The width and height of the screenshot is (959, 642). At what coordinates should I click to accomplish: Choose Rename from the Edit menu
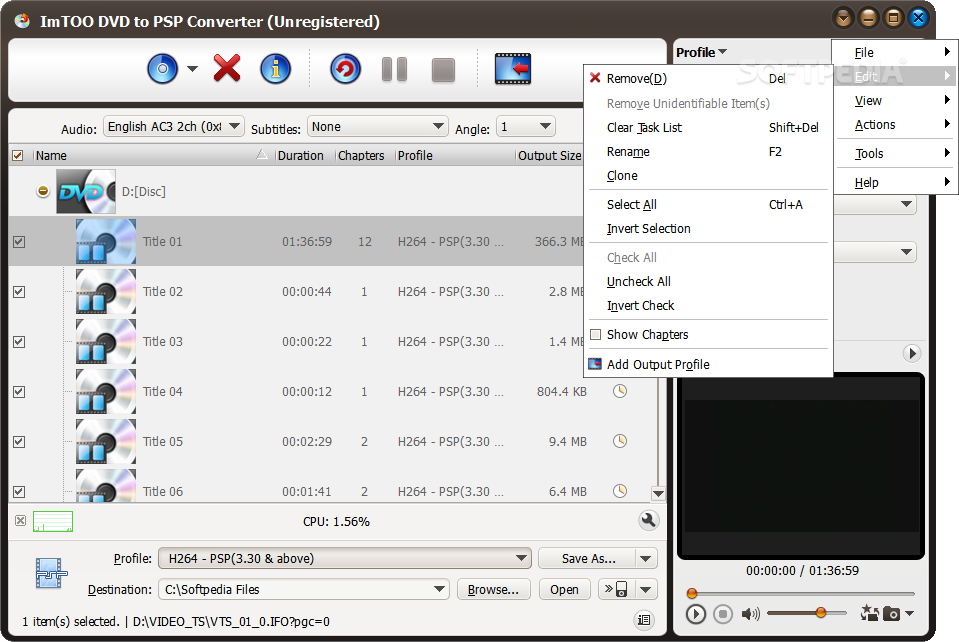pyautogui.click(x=708, y=152)
